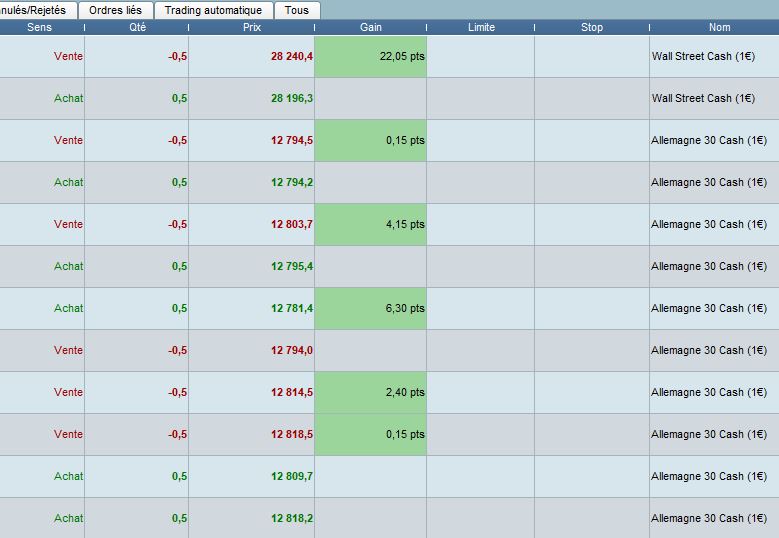Click the Stop column header
This screenshot has width=779, height=538.
point(592,27)
